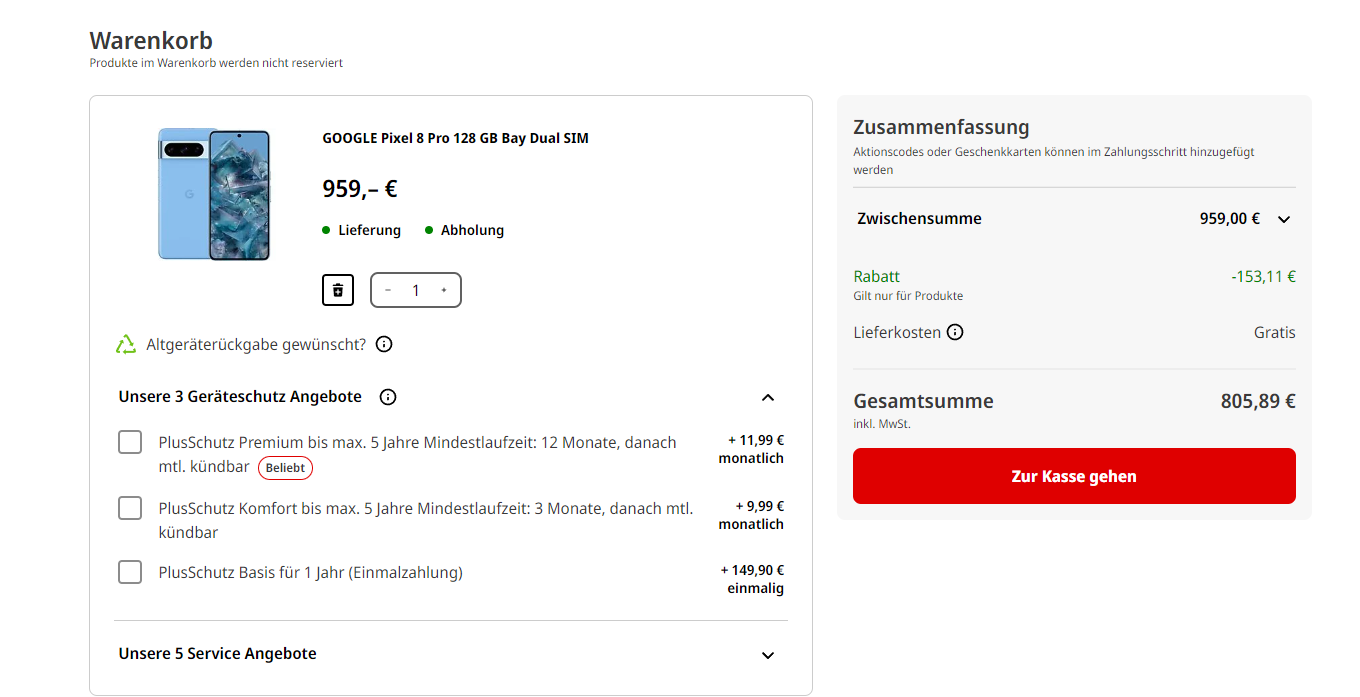Open info icon next to Altgeräterückgabe gewünscht
The height and width of the screenshot is (697, 1360).
[x=384, y=344]
